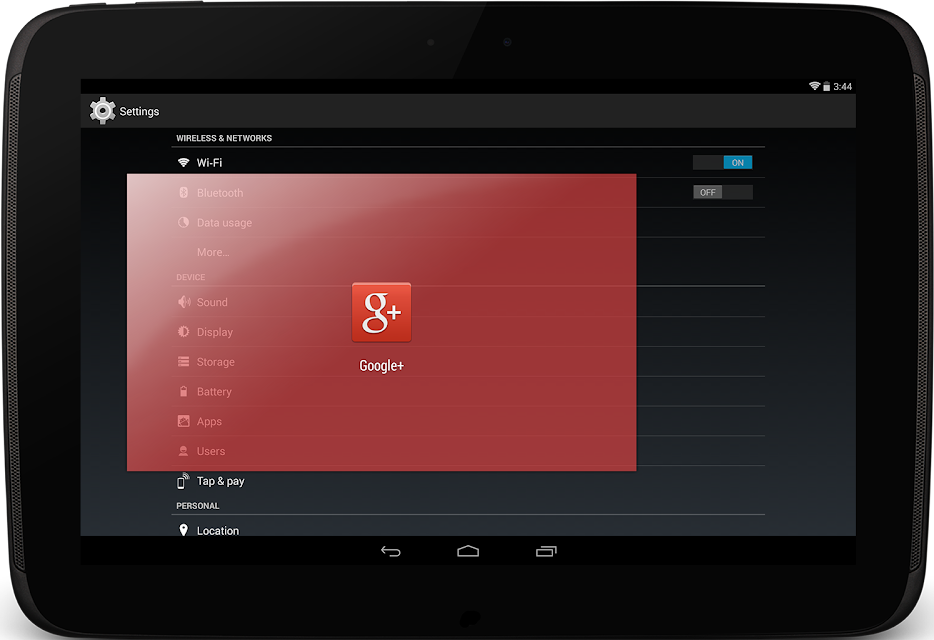Tap the Google+ app icon
Screen dimensions: 934x640
(381, 312)
